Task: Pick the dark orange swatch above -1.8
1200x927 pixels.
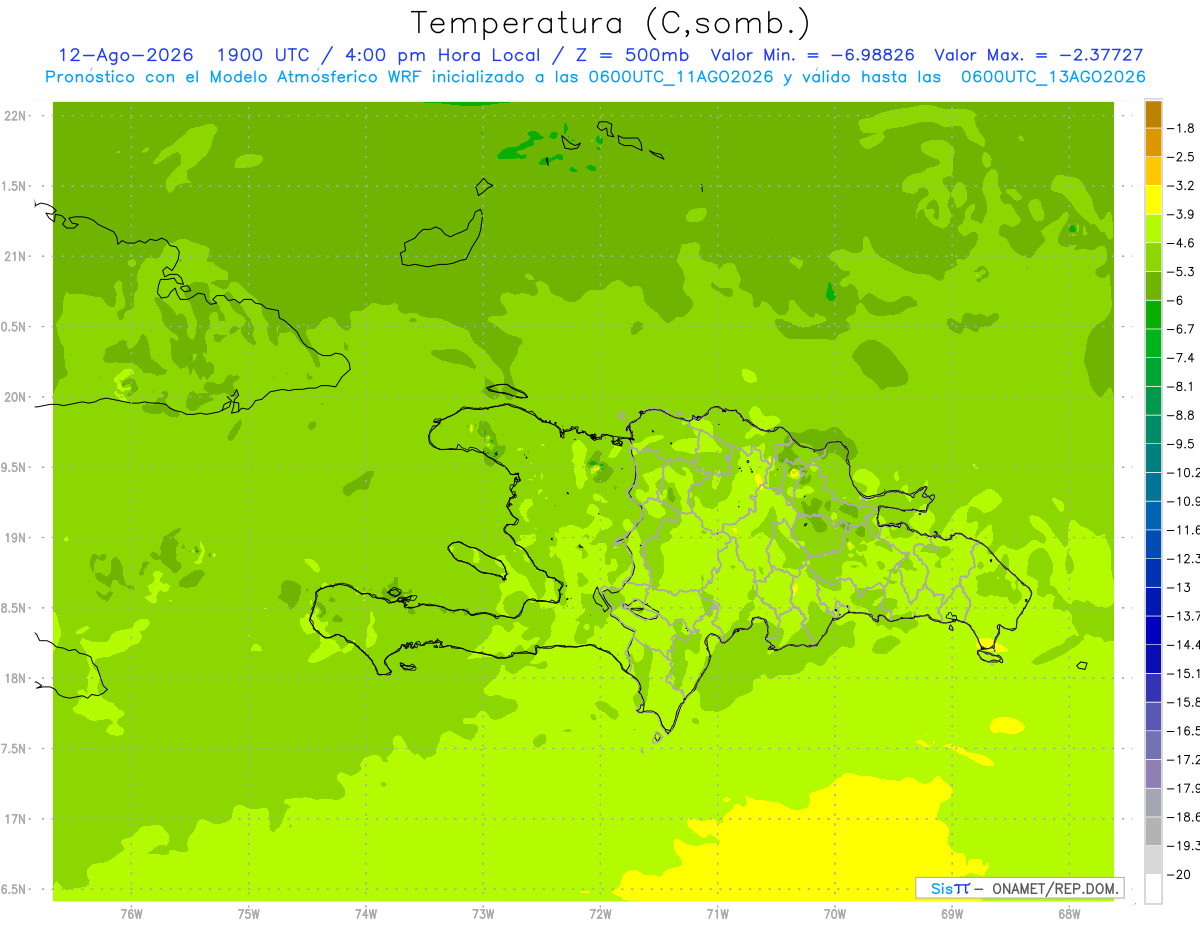Action: click(x=1153, y=114)
